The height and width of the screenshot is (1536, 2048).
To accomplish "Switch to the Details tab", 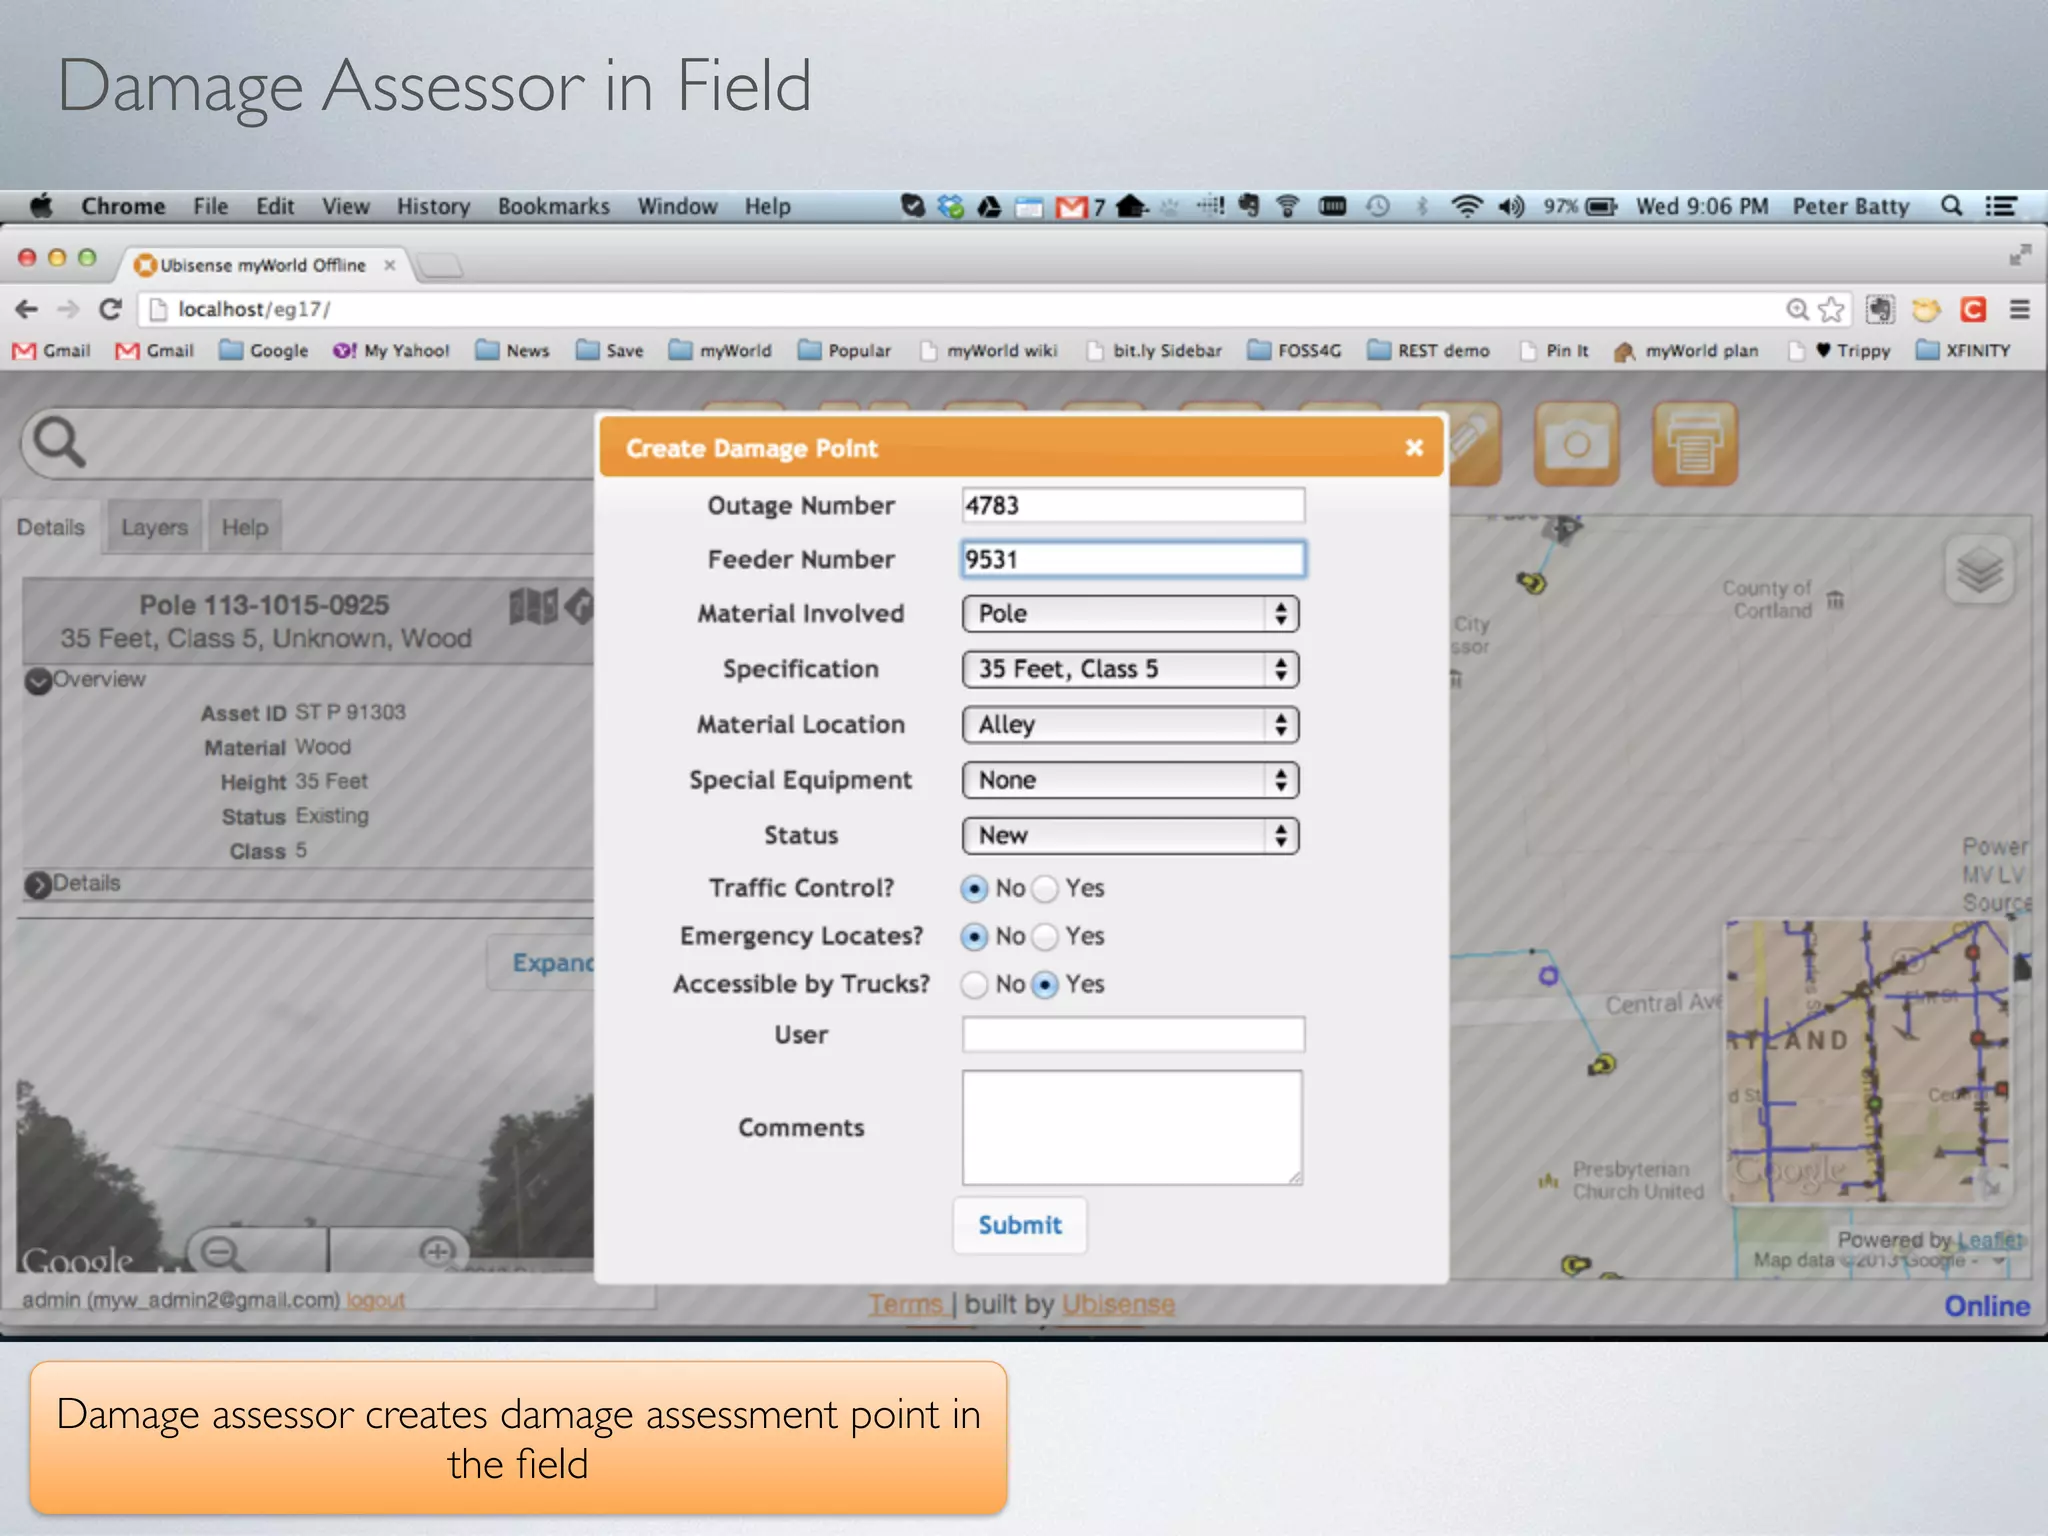I will click(x=51, y=527).
